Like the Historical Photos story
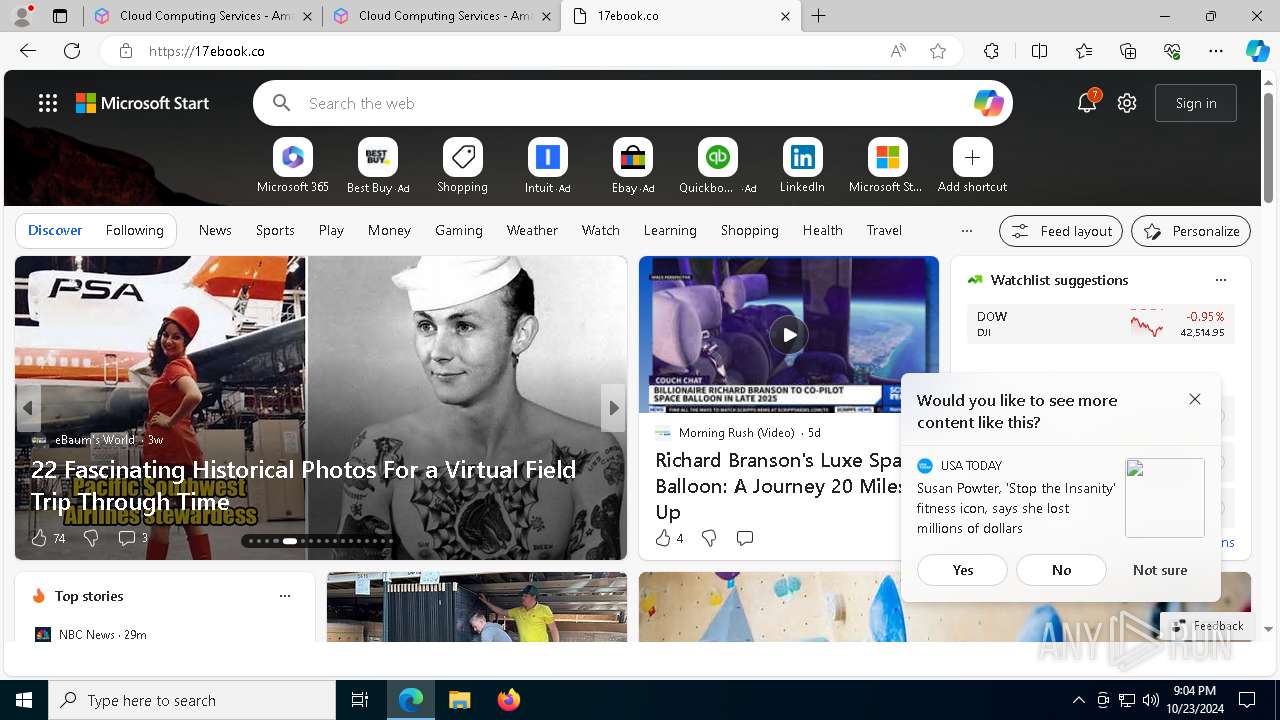The image size is (1280, 720). click(x=39, y=538)
